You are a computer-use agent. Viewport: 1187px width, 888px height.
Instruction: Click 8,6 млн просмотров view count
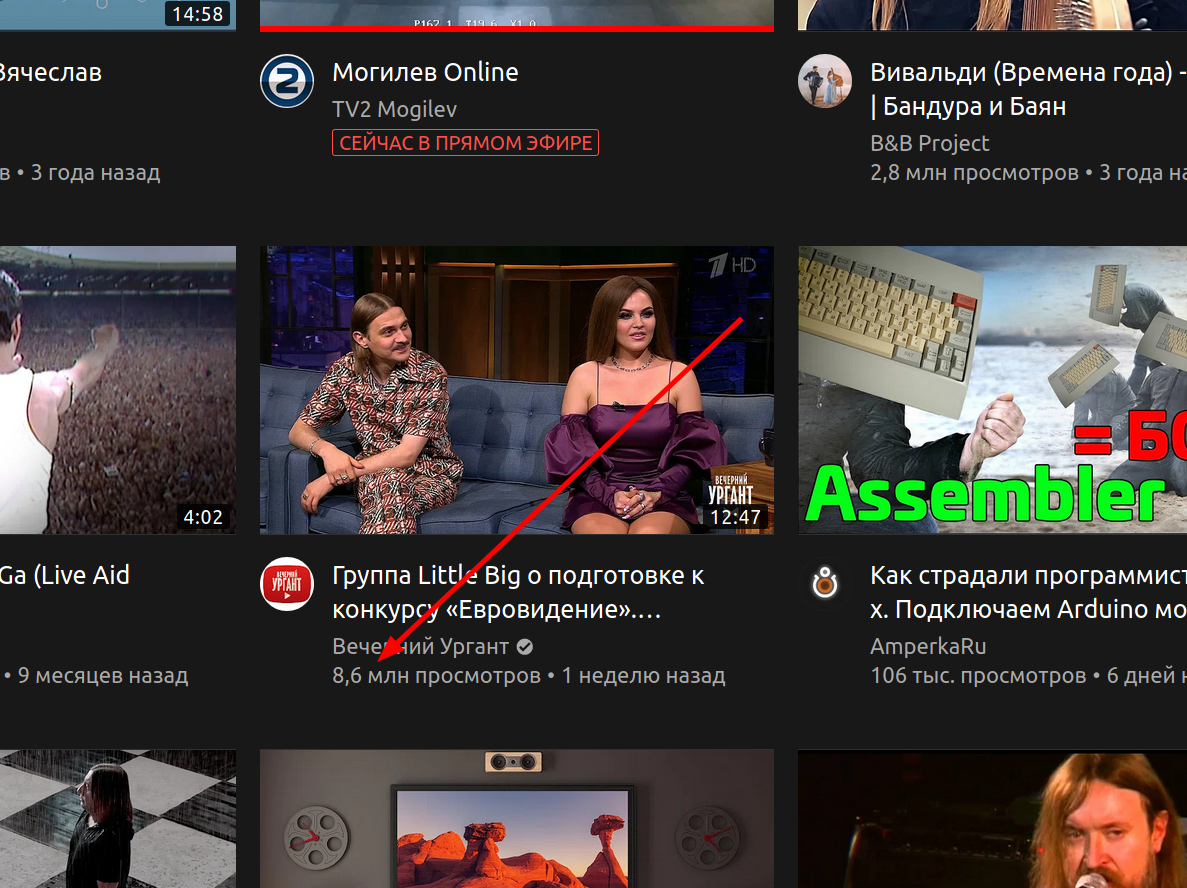coord(436,675)
